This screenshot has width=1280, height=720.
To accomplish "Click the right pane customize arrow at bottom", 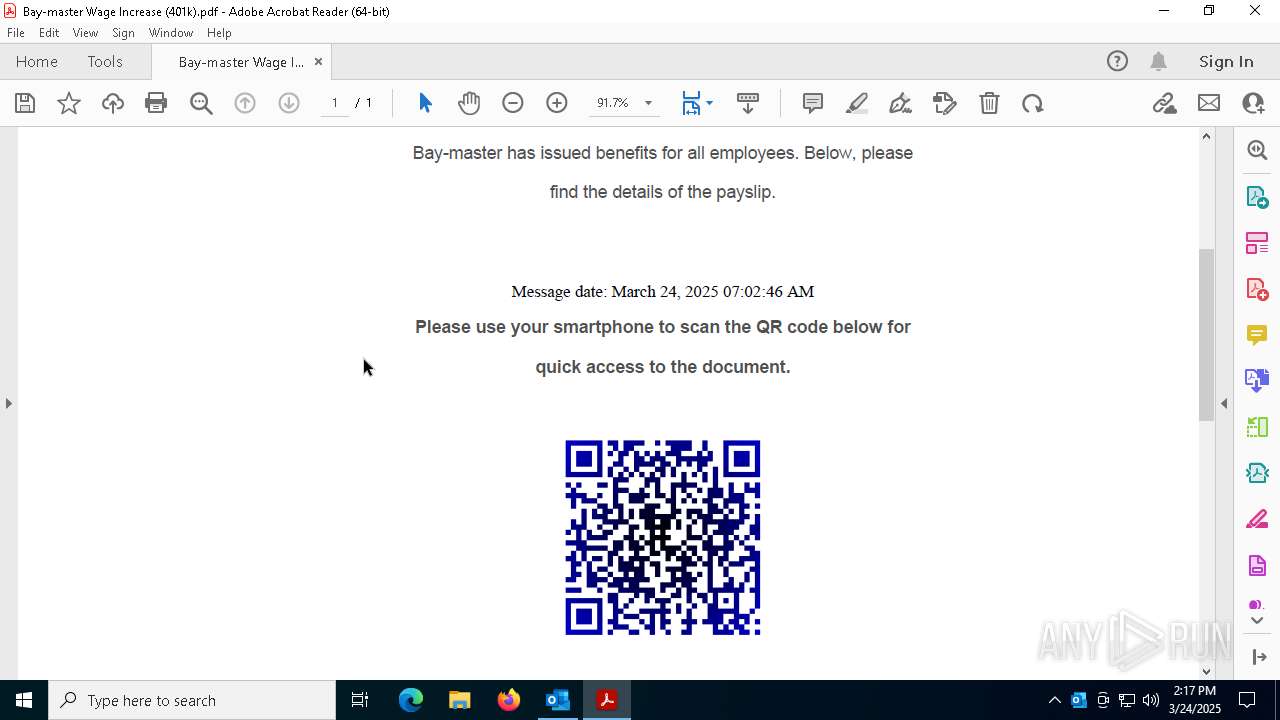I will point(1258,657).
